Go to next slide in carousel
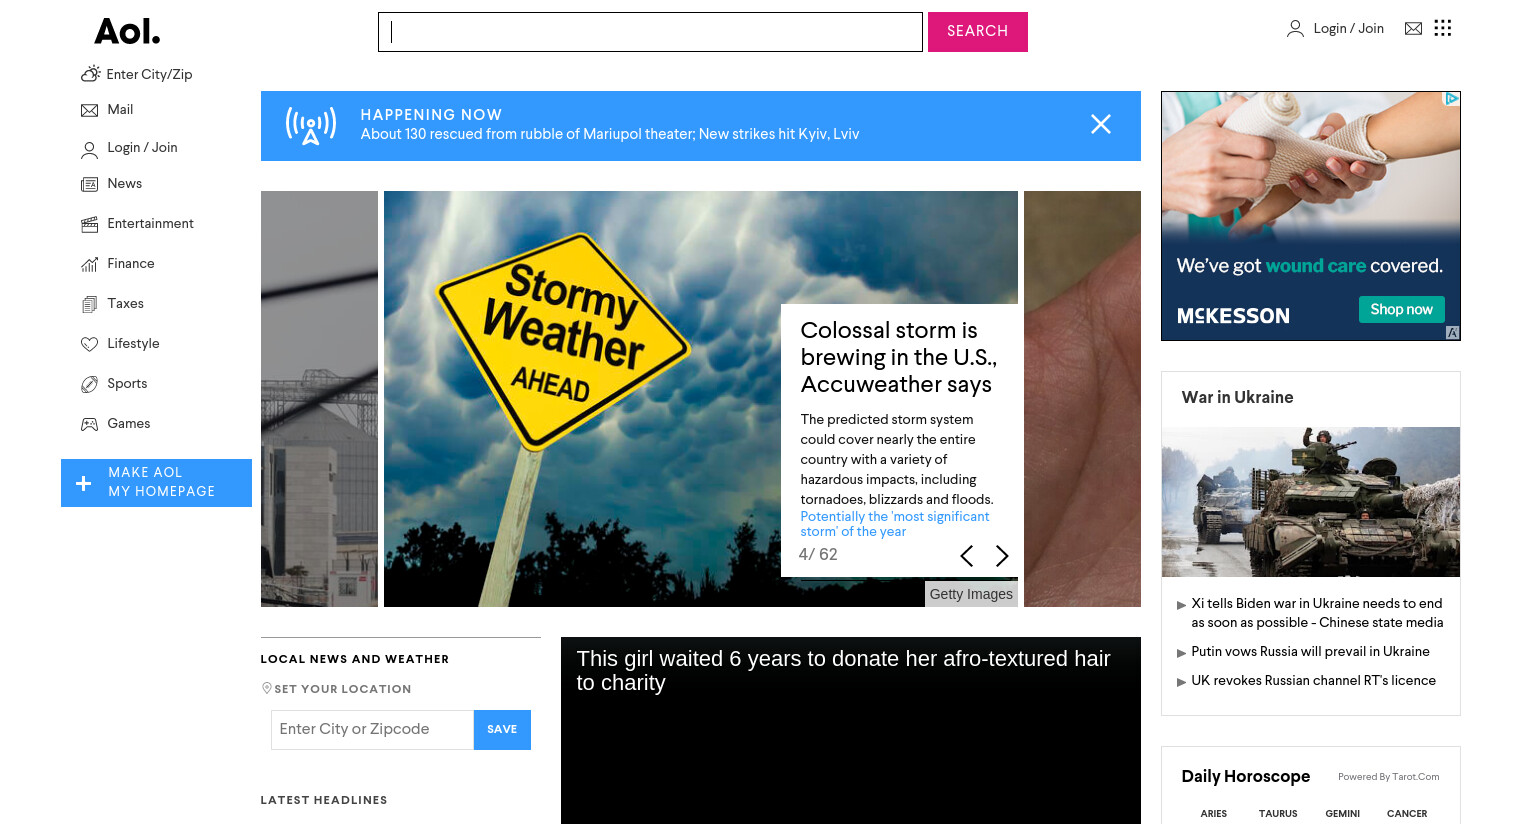Image resolution: width=1536 pixels, height=824 pixels. (1002, 556)
